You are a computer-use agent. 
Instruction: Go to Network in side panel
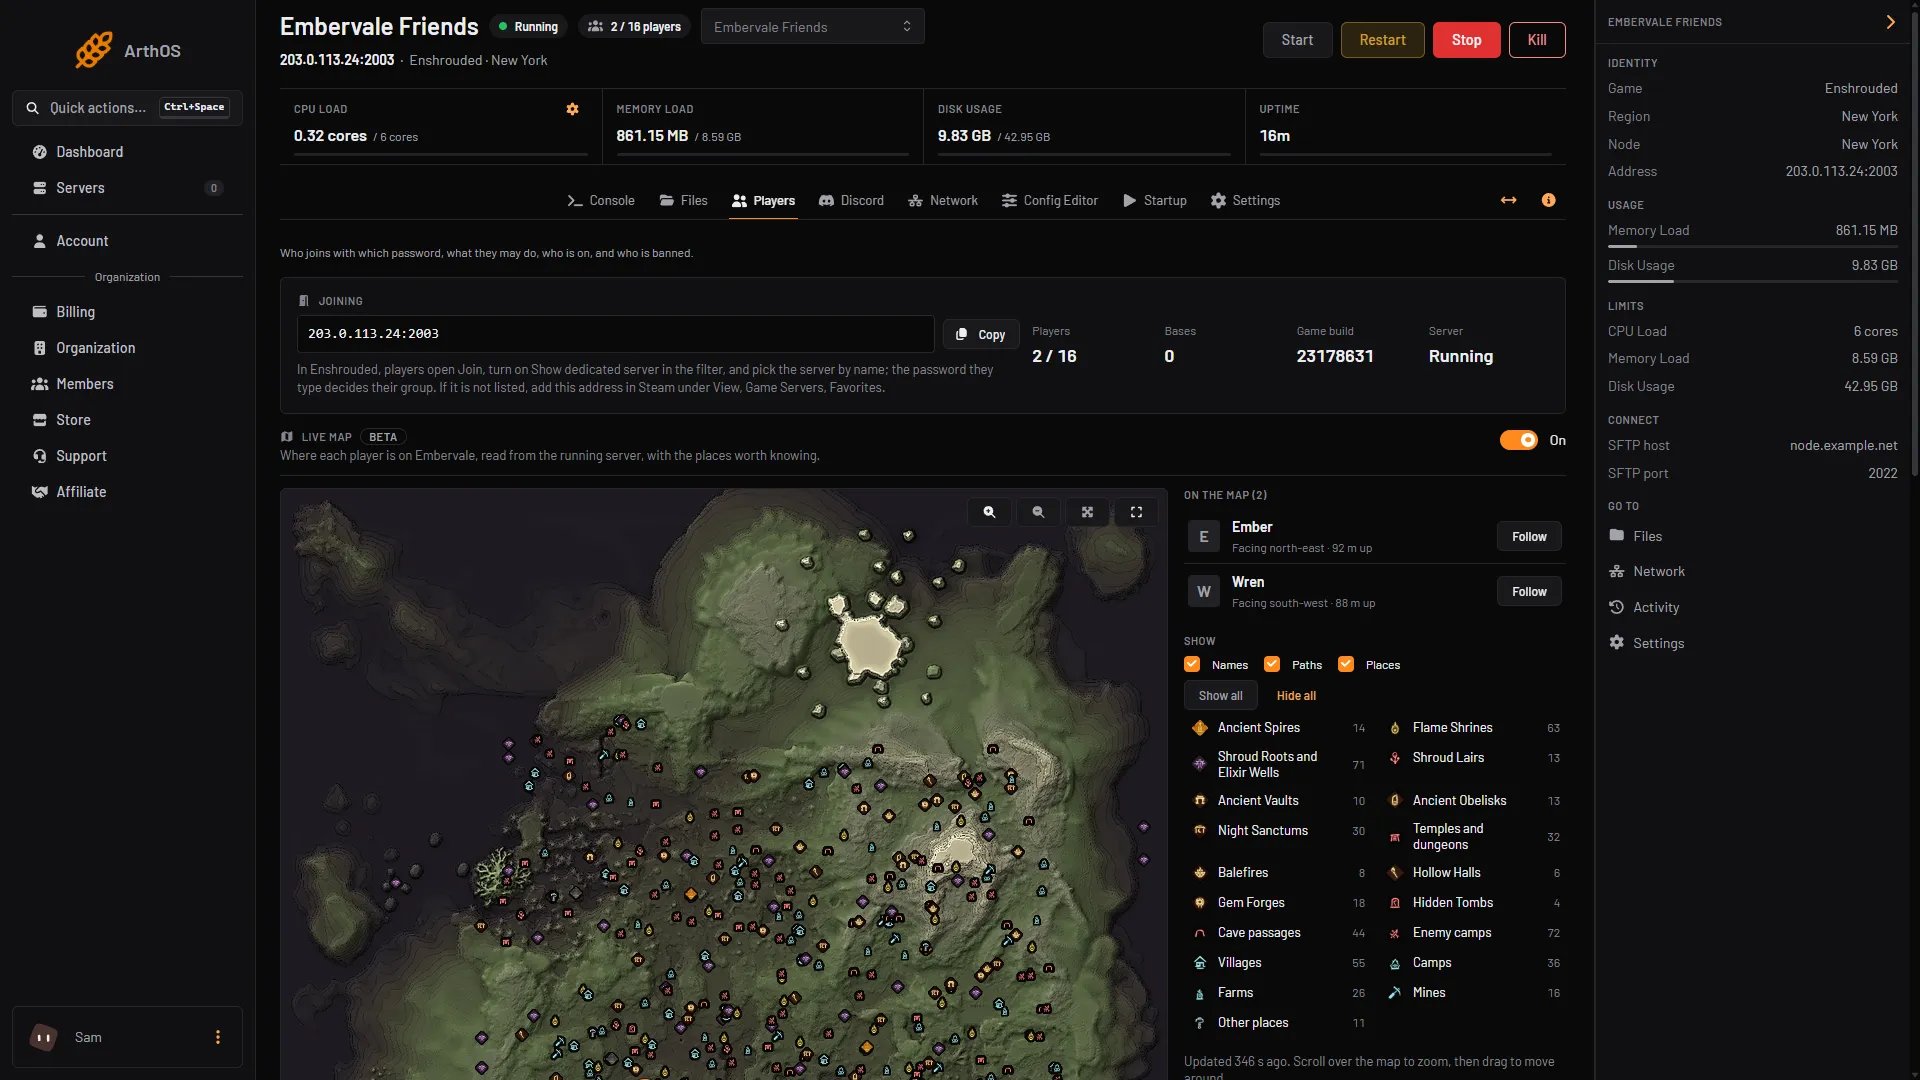[x=1646, y=571]
